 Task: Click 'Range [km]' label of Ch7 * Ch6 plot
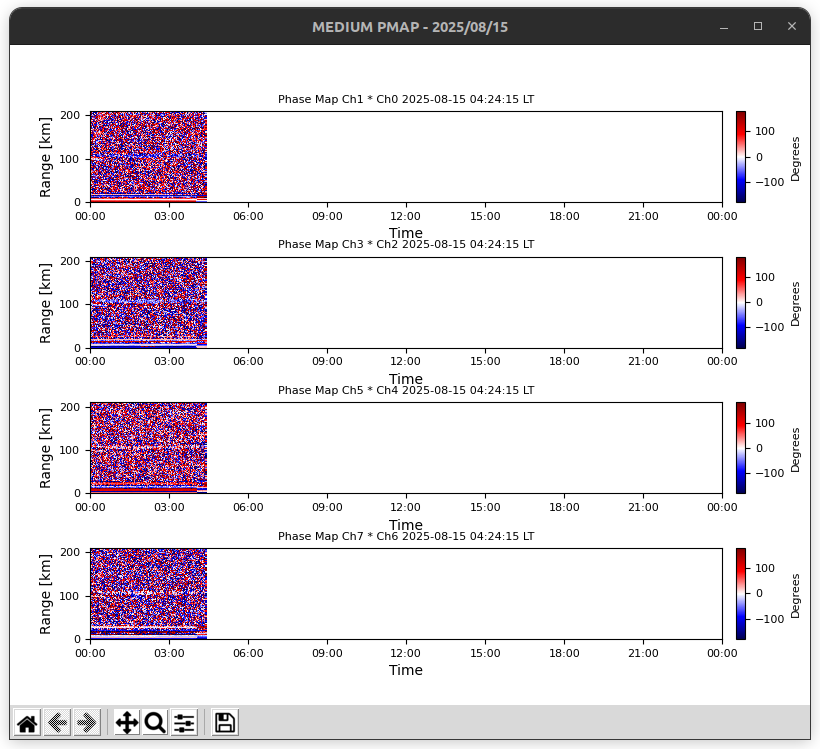pyautogui.click(x=45, y=594)
